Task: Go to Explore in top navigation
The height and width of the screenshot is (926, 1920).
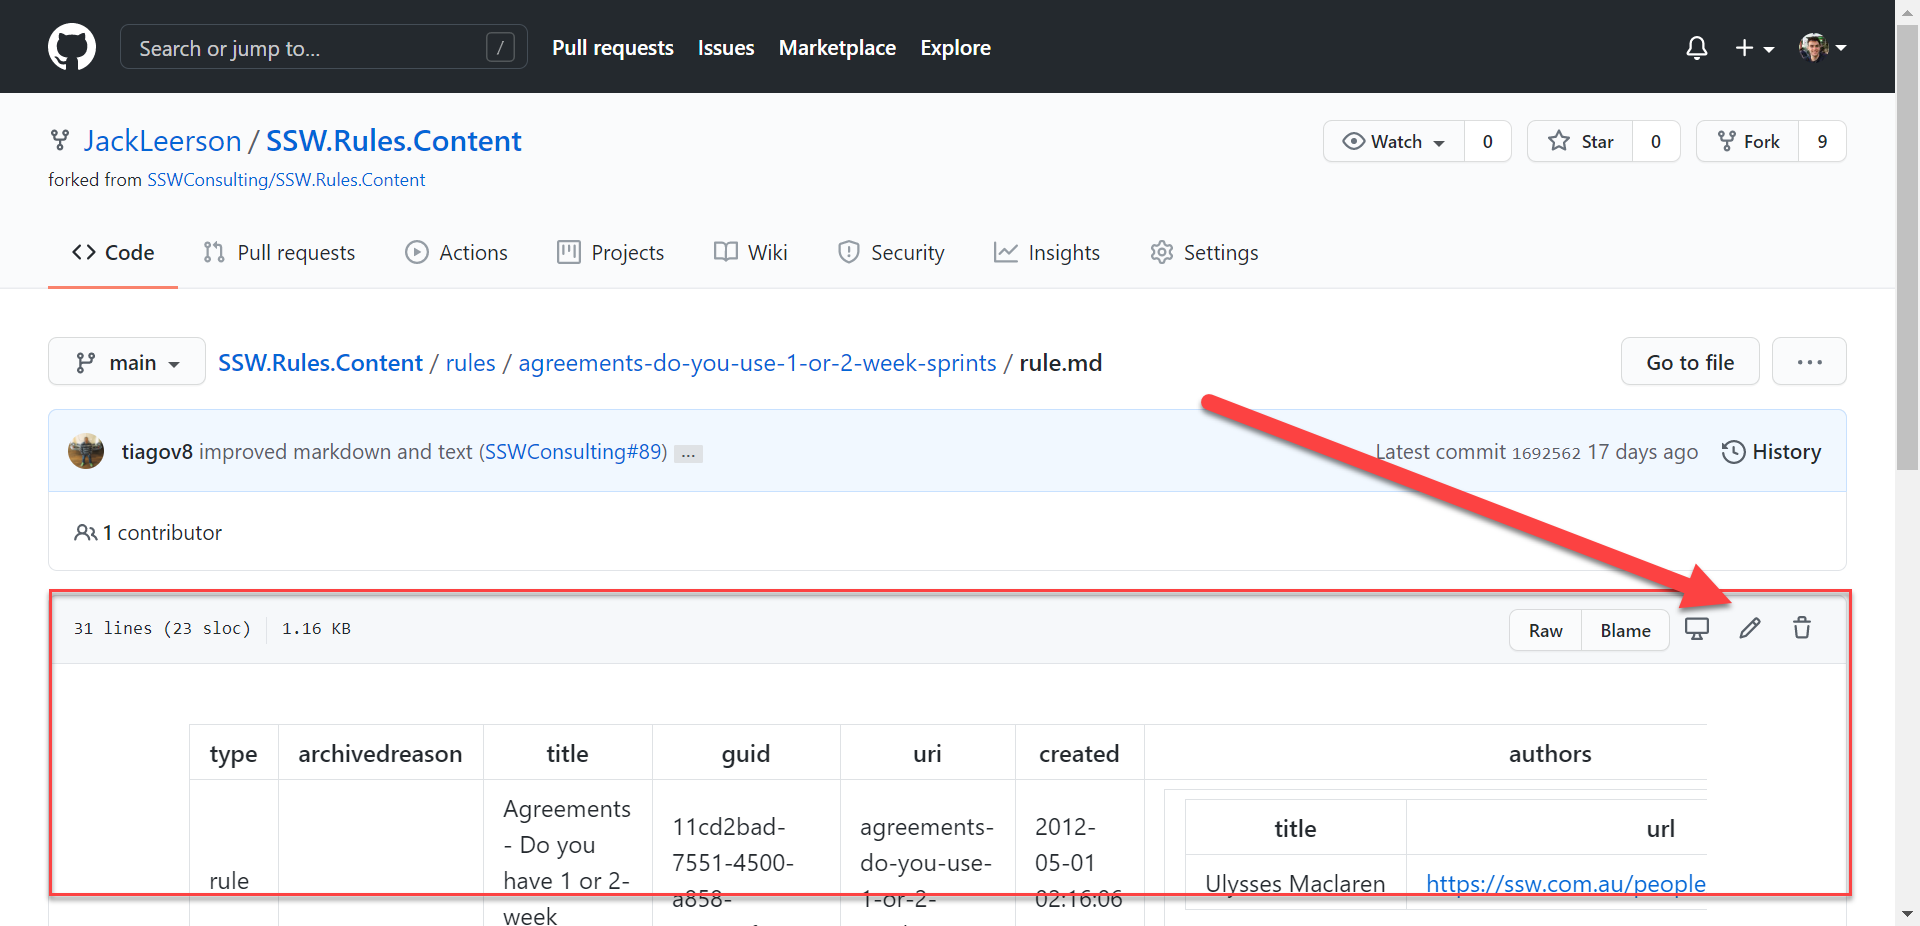Action: click(955, 48)
